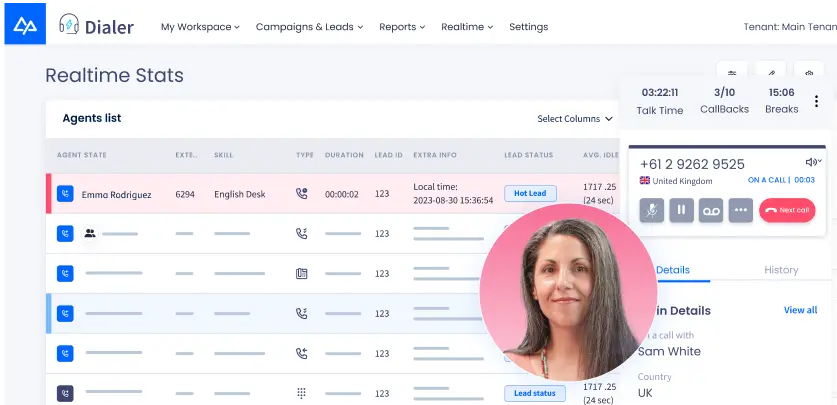Viewport: 837px width, 405px height.
Task: Open the gray three-dot call options button
Action: (740, 210)
